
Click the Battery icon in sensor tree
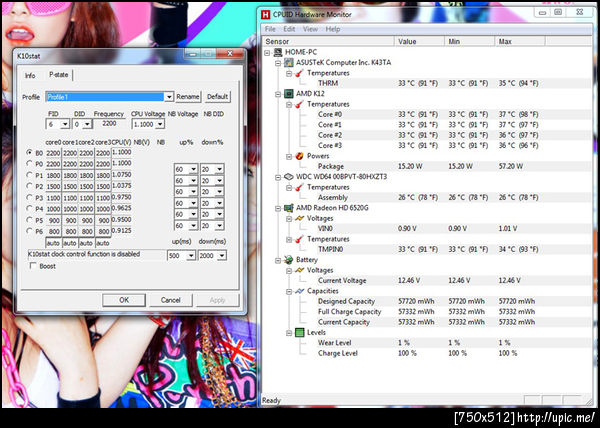289,260
